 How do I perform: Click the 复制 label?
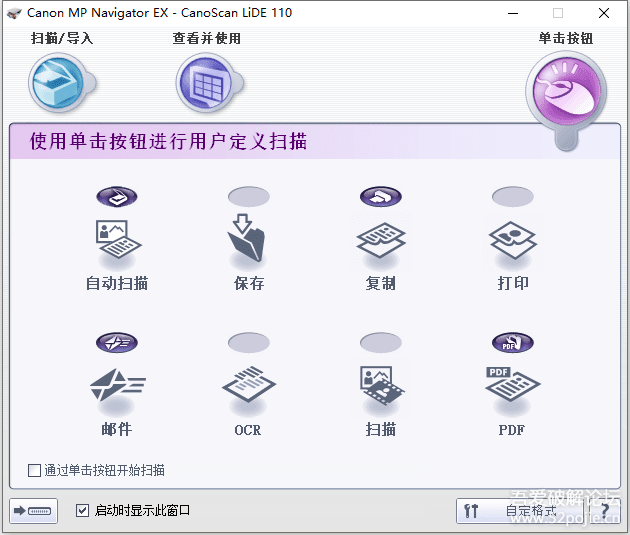[380, 283]
